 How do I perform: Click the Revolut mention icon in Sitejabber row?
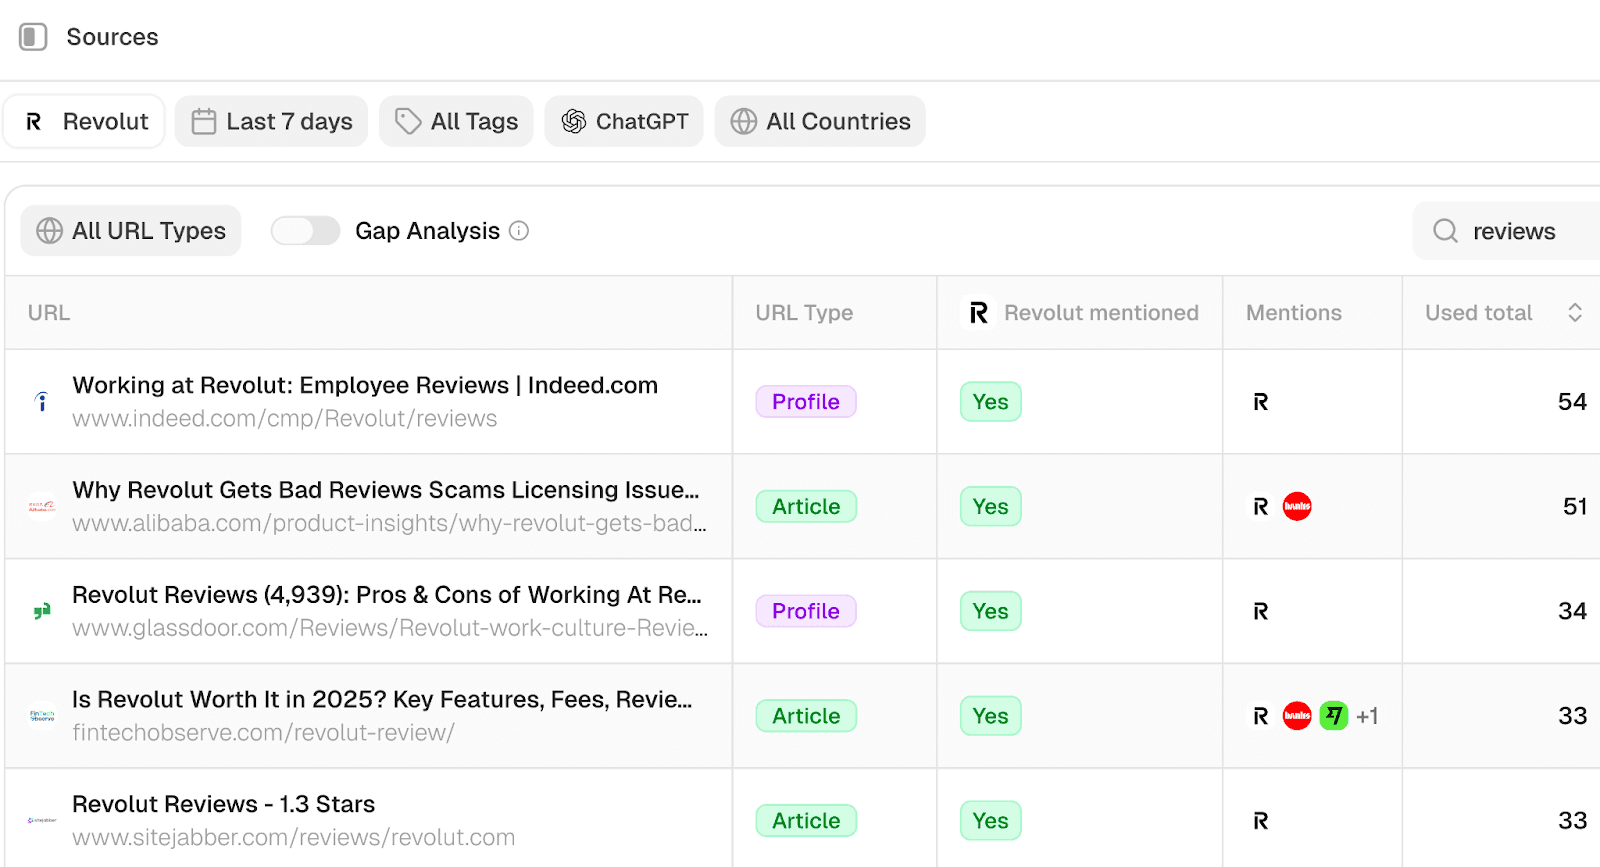[1261, 821]
